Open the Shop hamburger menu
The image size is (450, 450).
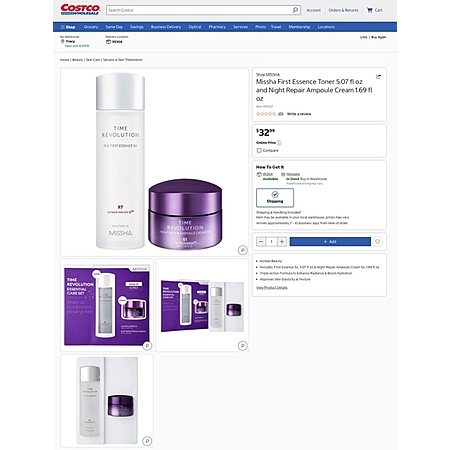[68, 27]
